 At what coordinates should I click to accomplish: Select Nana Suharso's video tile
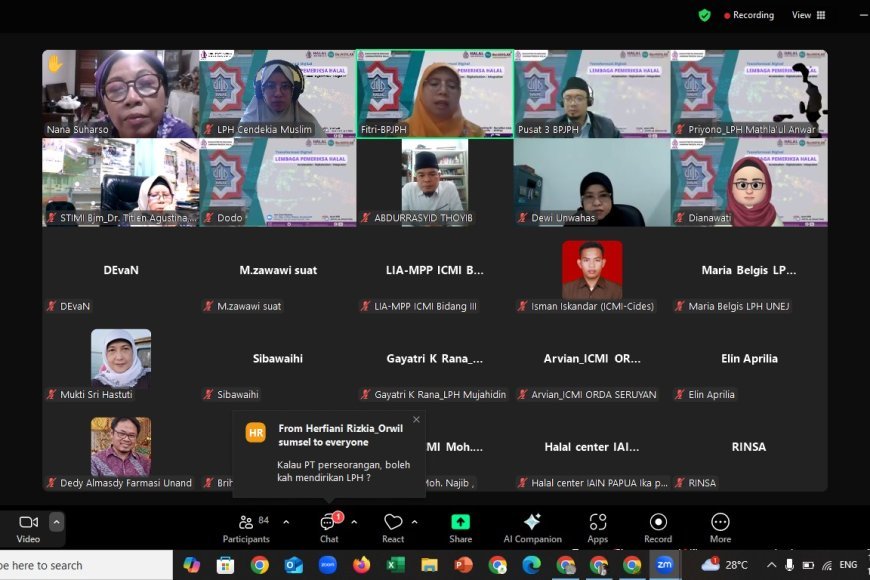[x=120, y=94]
